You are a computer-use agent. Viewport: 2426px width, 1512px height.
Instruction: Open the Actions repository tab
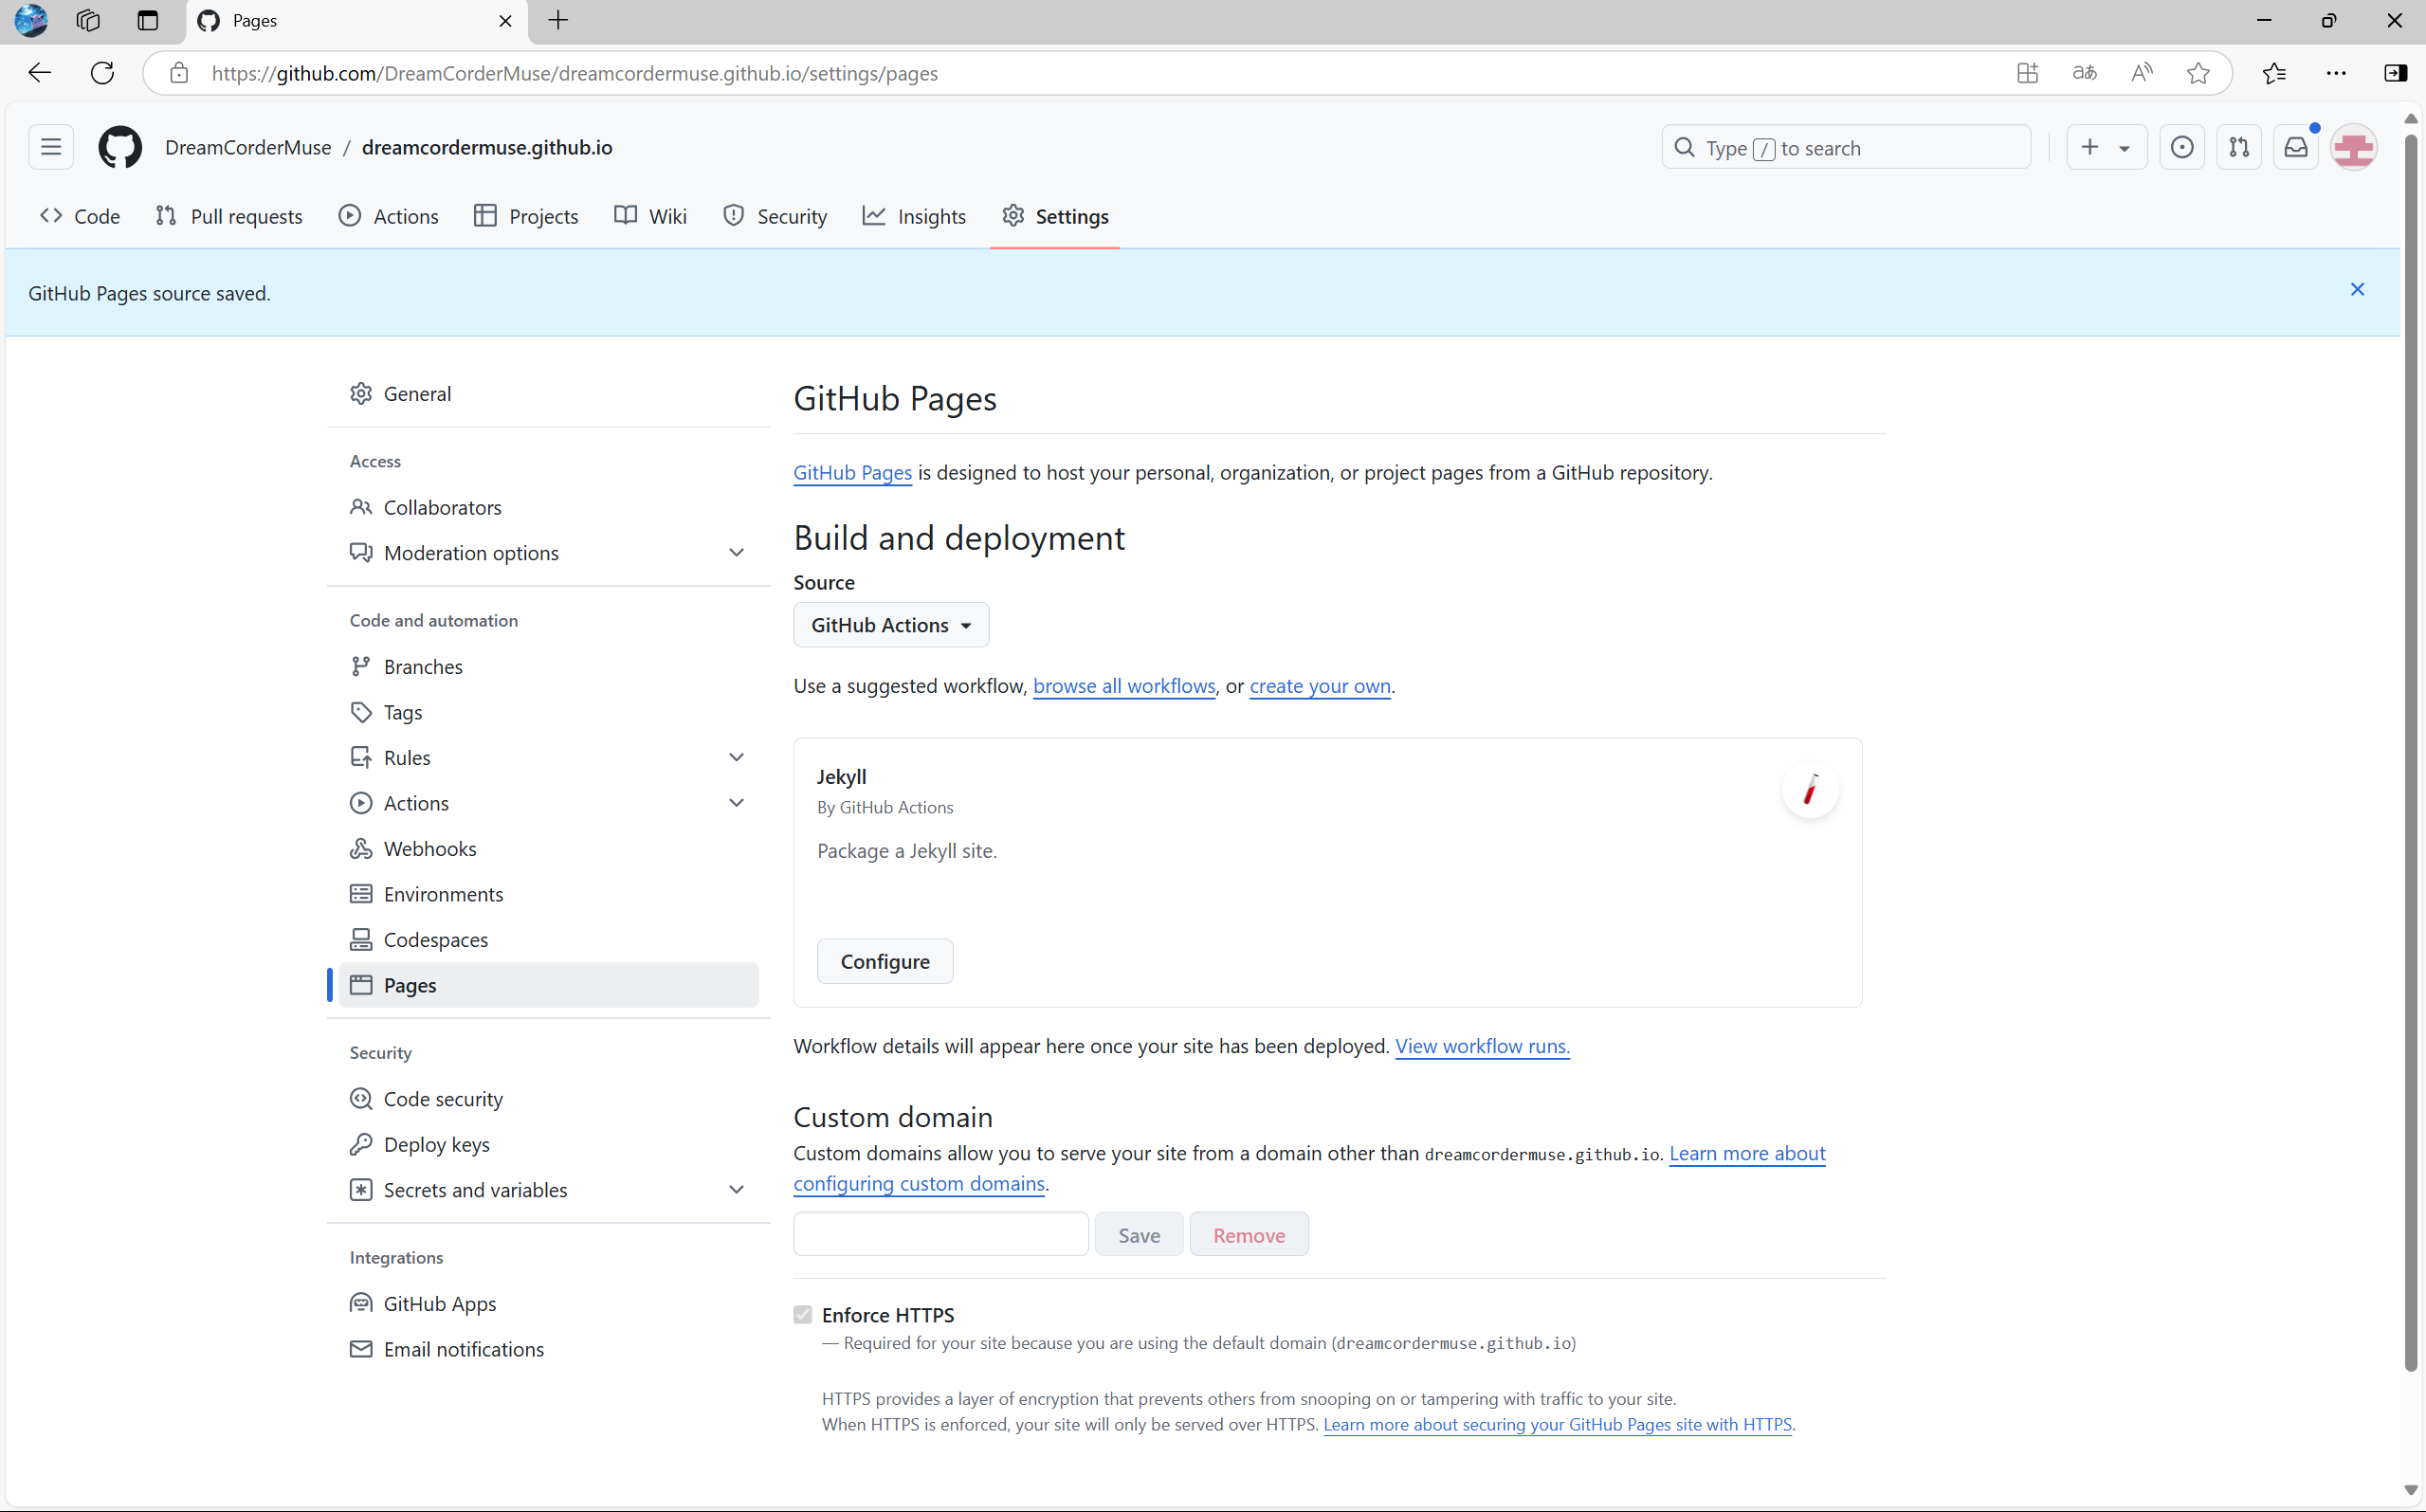pos(389,216)
